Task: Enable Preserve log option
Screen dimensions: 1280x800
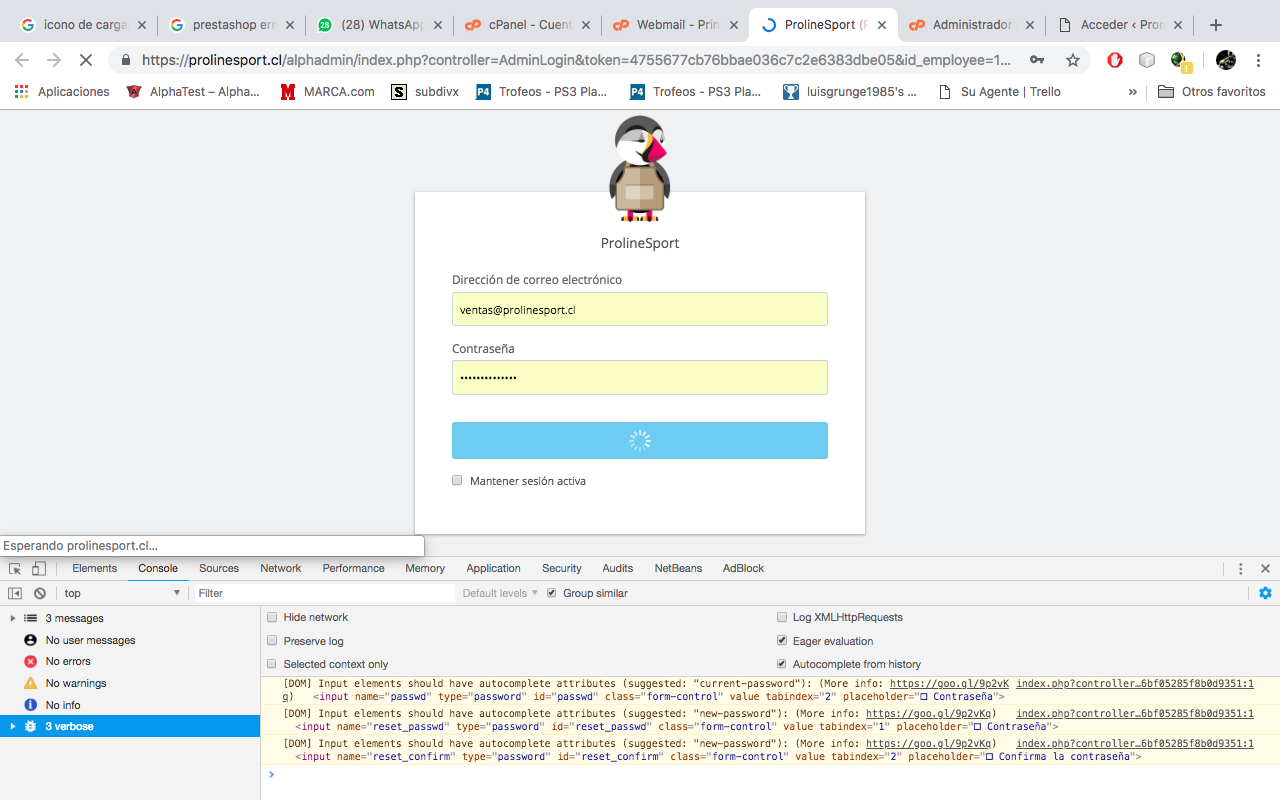Action: tap(272, 641)
